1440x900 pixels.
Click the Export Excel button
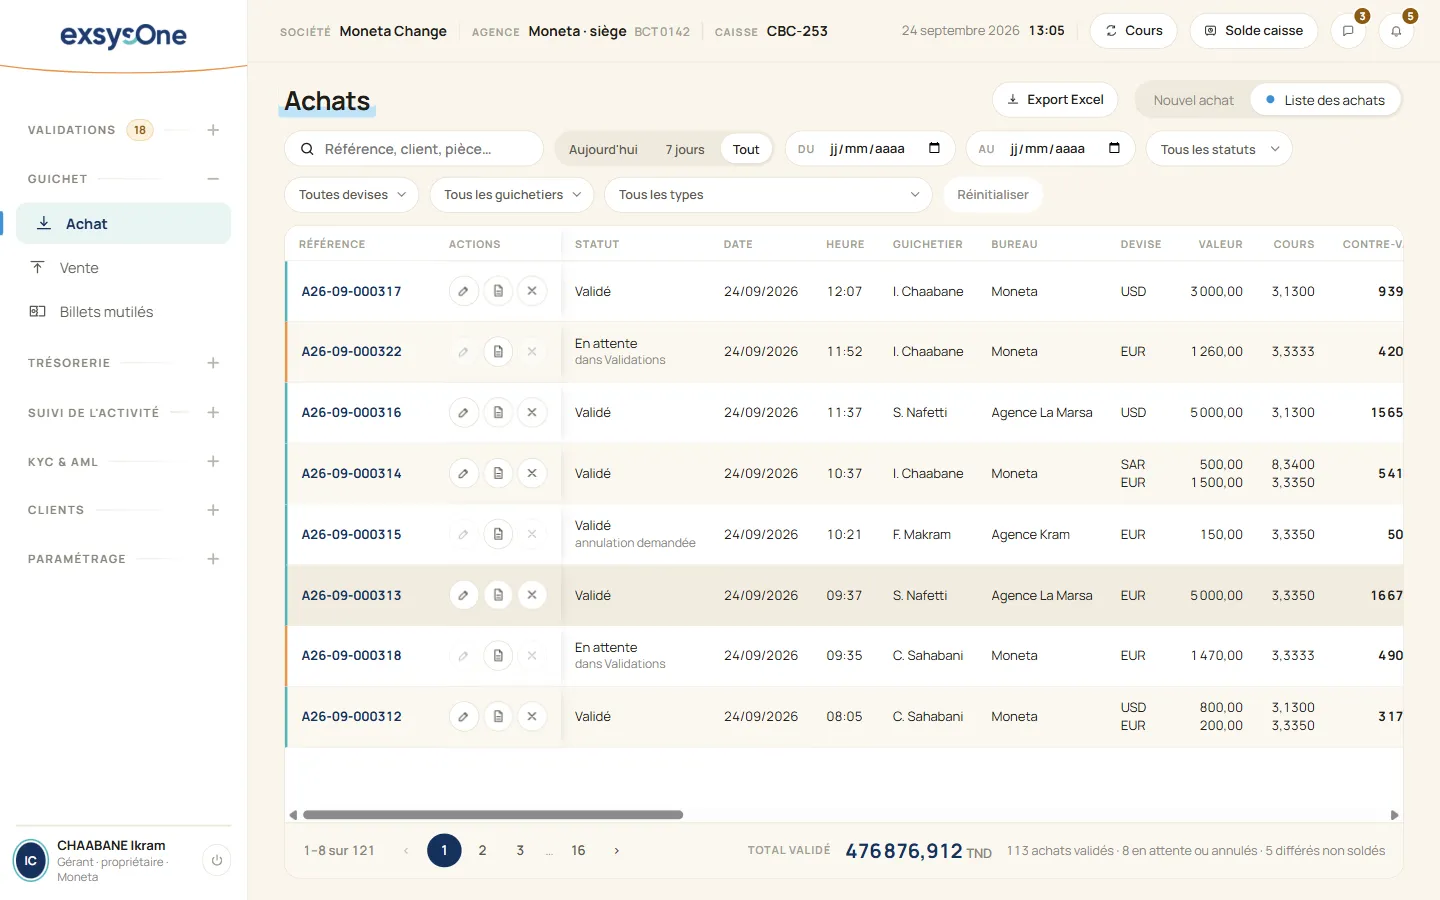1055,100
